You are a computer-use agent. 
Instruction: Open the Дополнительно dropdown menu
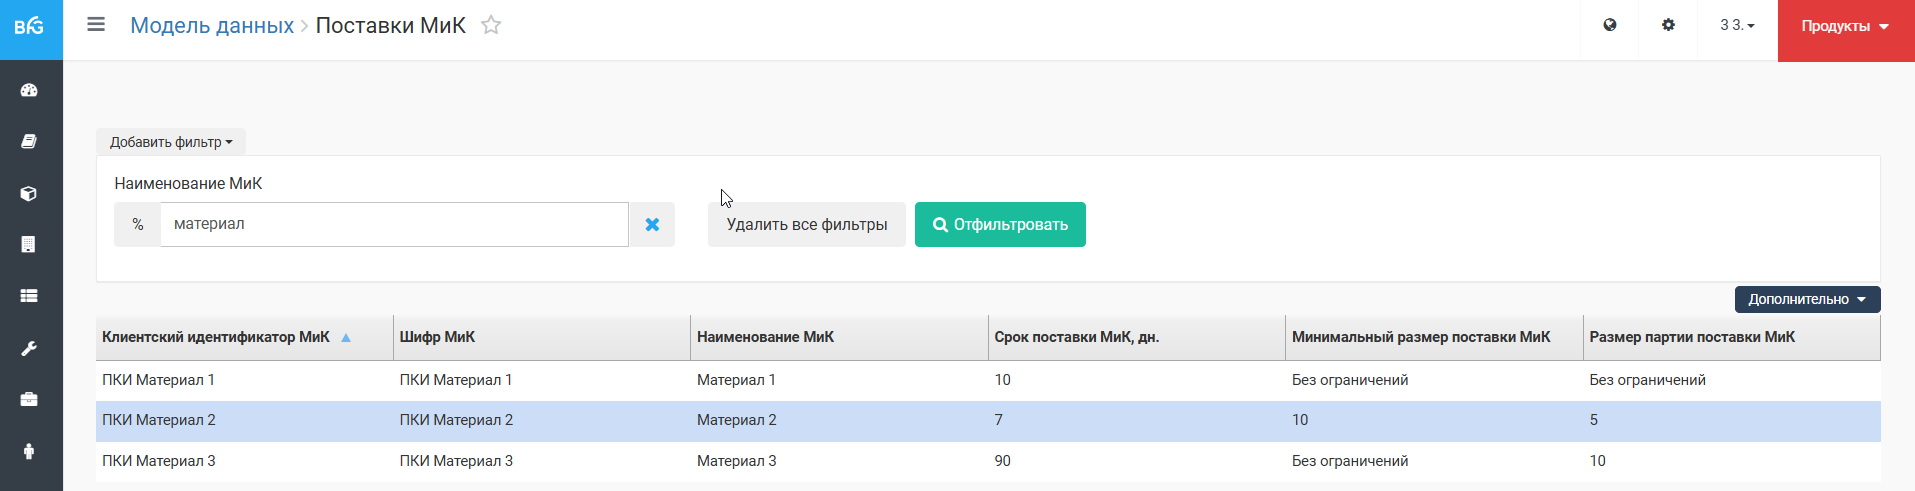[x=1807, y=299]
